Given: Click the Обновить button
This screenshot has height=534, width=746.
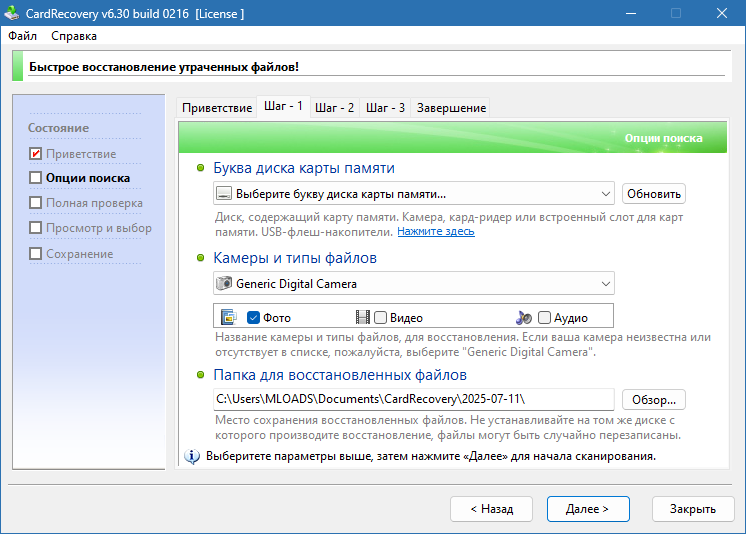Looking at the screenshot, I should coord(654,194).
